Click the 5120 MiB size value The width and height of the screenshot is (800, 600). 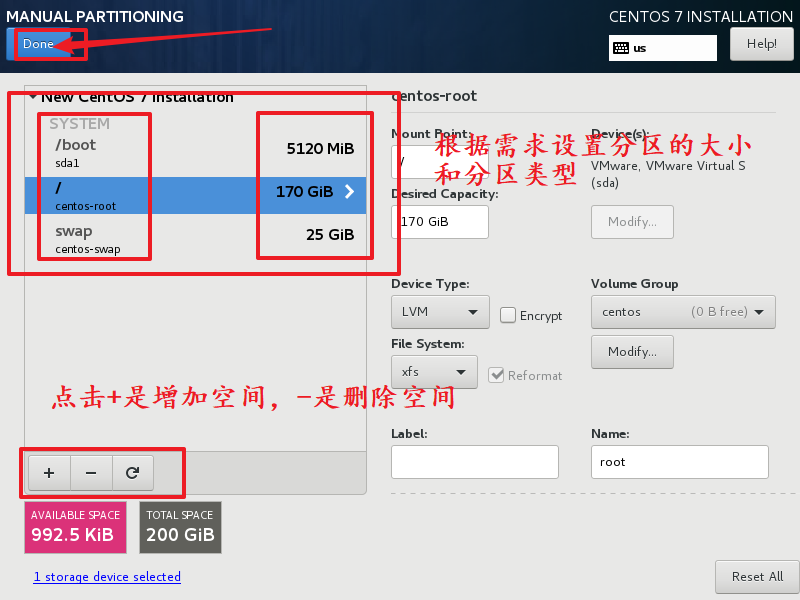click(320, 149)
